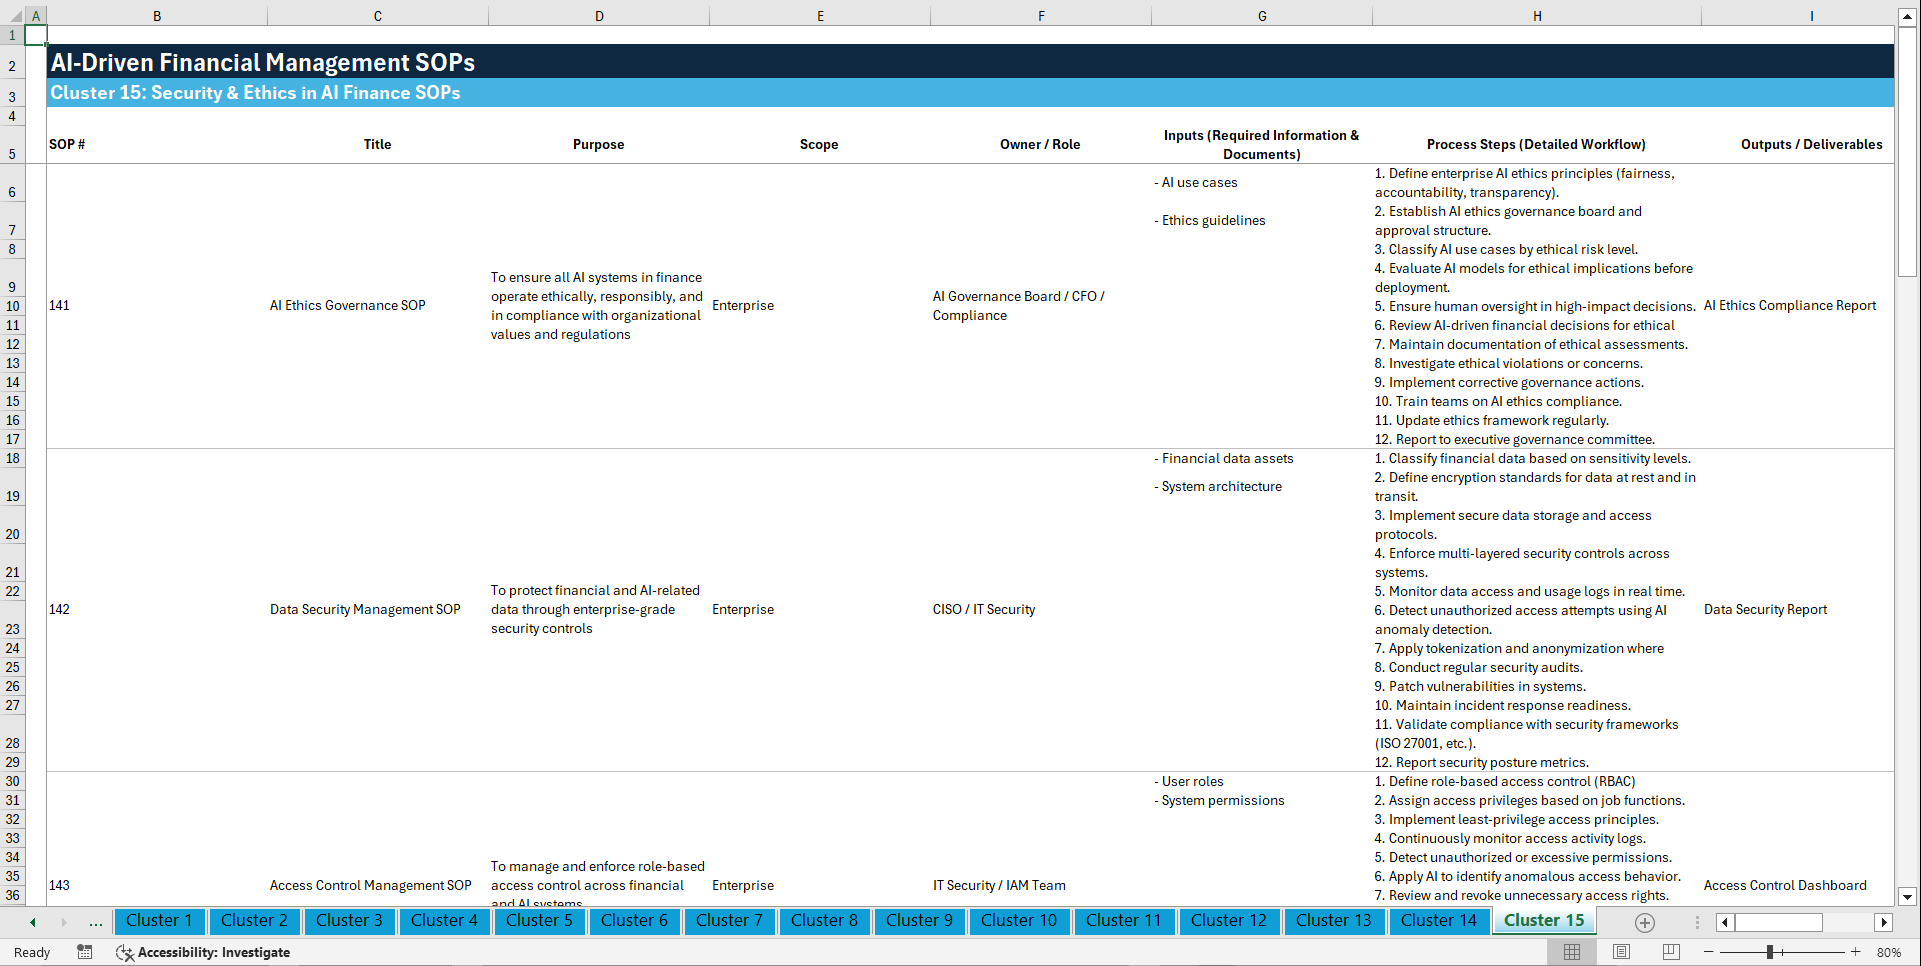Select cell containing AI Ethics Governance SOP

point(347,305)
